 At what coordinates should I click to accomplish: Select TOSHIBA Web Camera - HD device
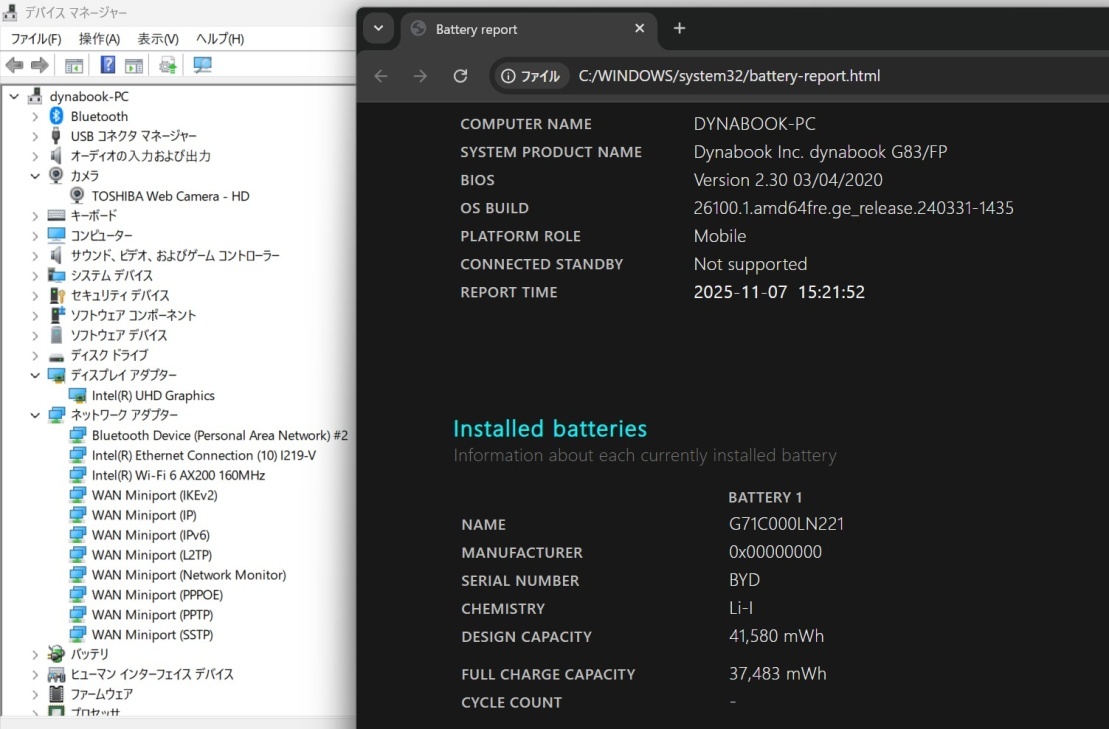tap(170, 196)
